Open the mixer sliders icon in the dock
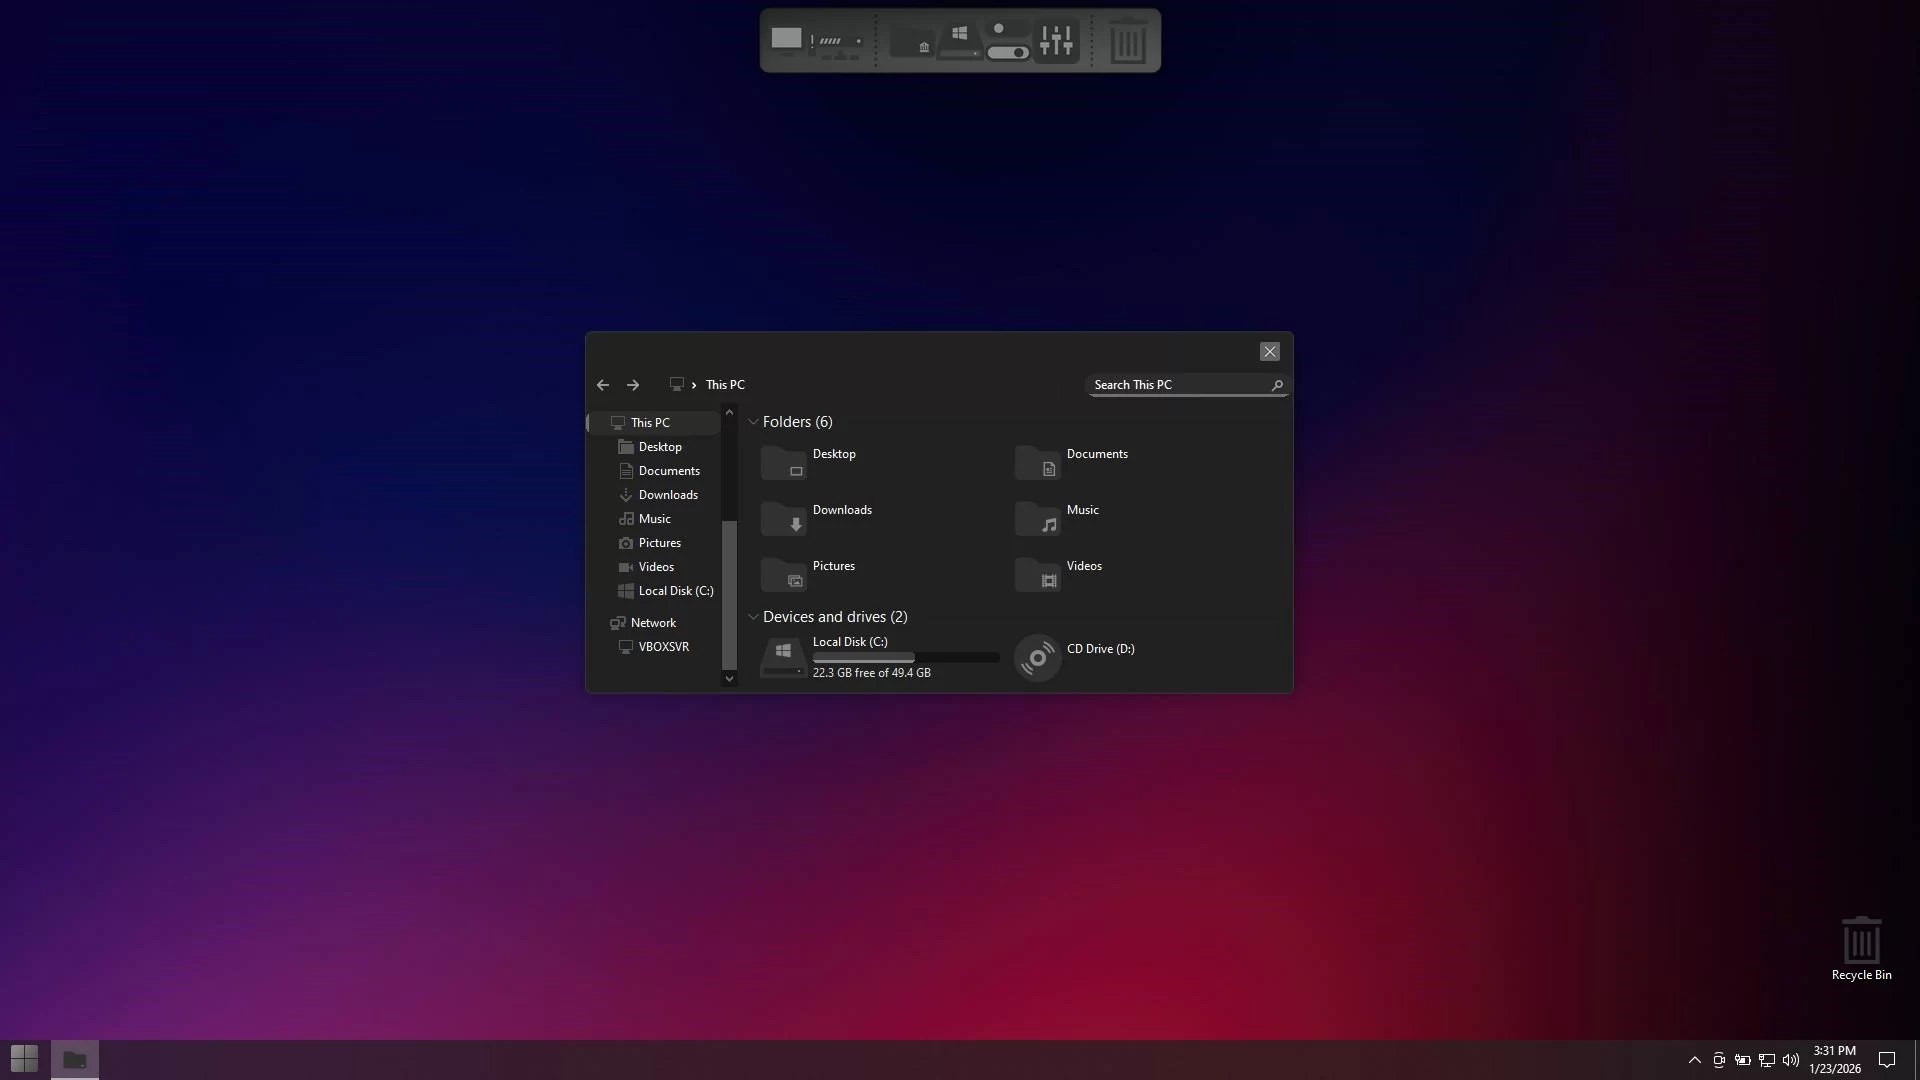 (1056, 41)
